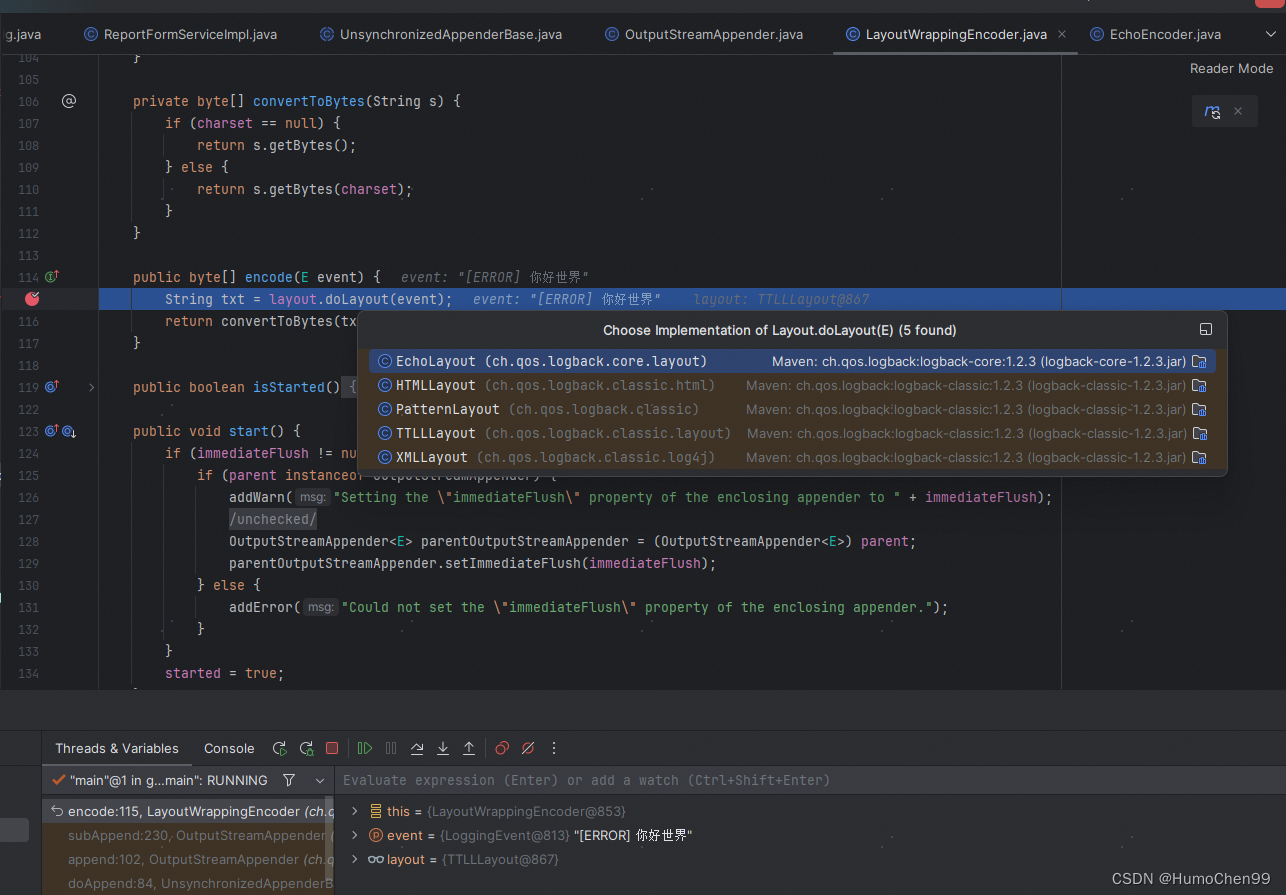The width and height of the screenshot is (1286, 895).
Task: Click the doLayout method call on line 115
Action: pos(358,299)
